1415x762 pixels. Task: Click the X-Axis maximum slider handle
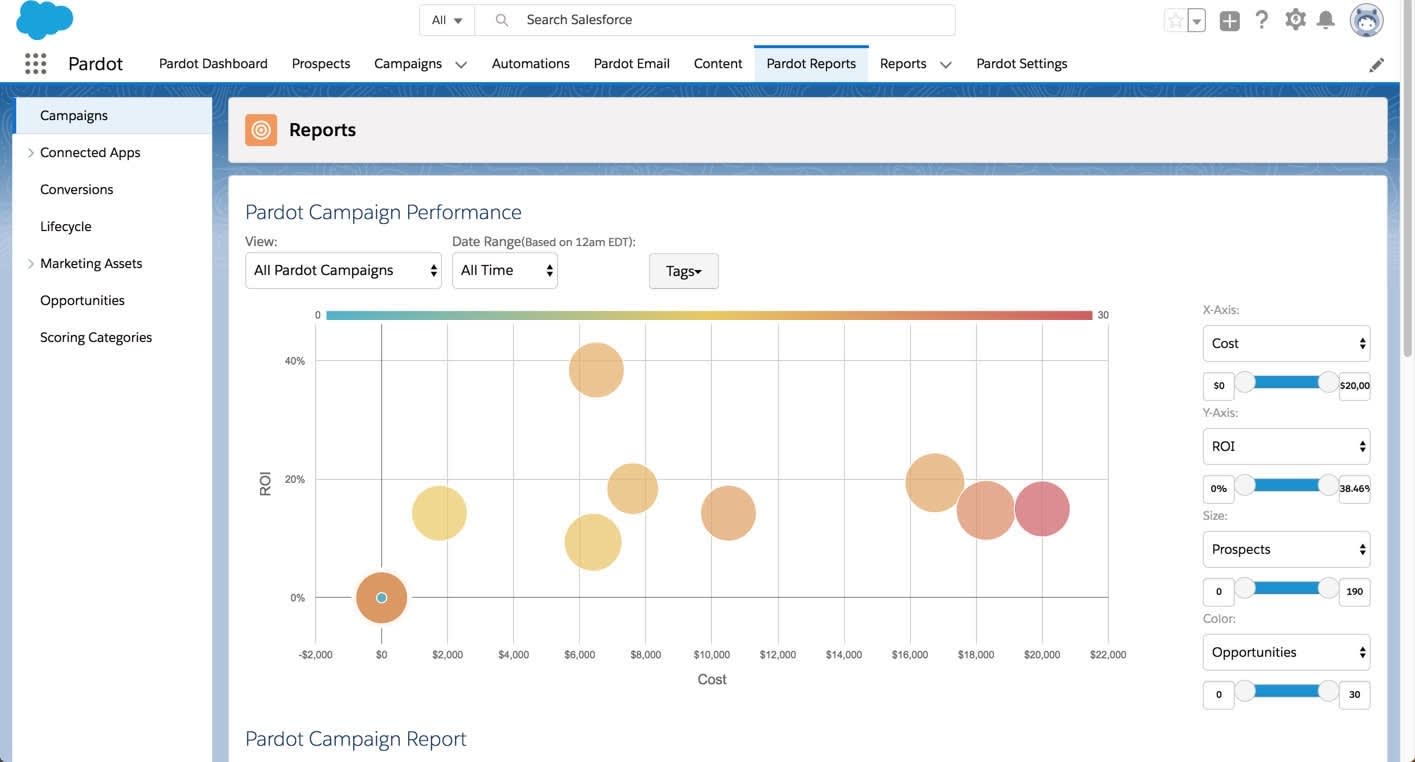[x=1328, y=382]
